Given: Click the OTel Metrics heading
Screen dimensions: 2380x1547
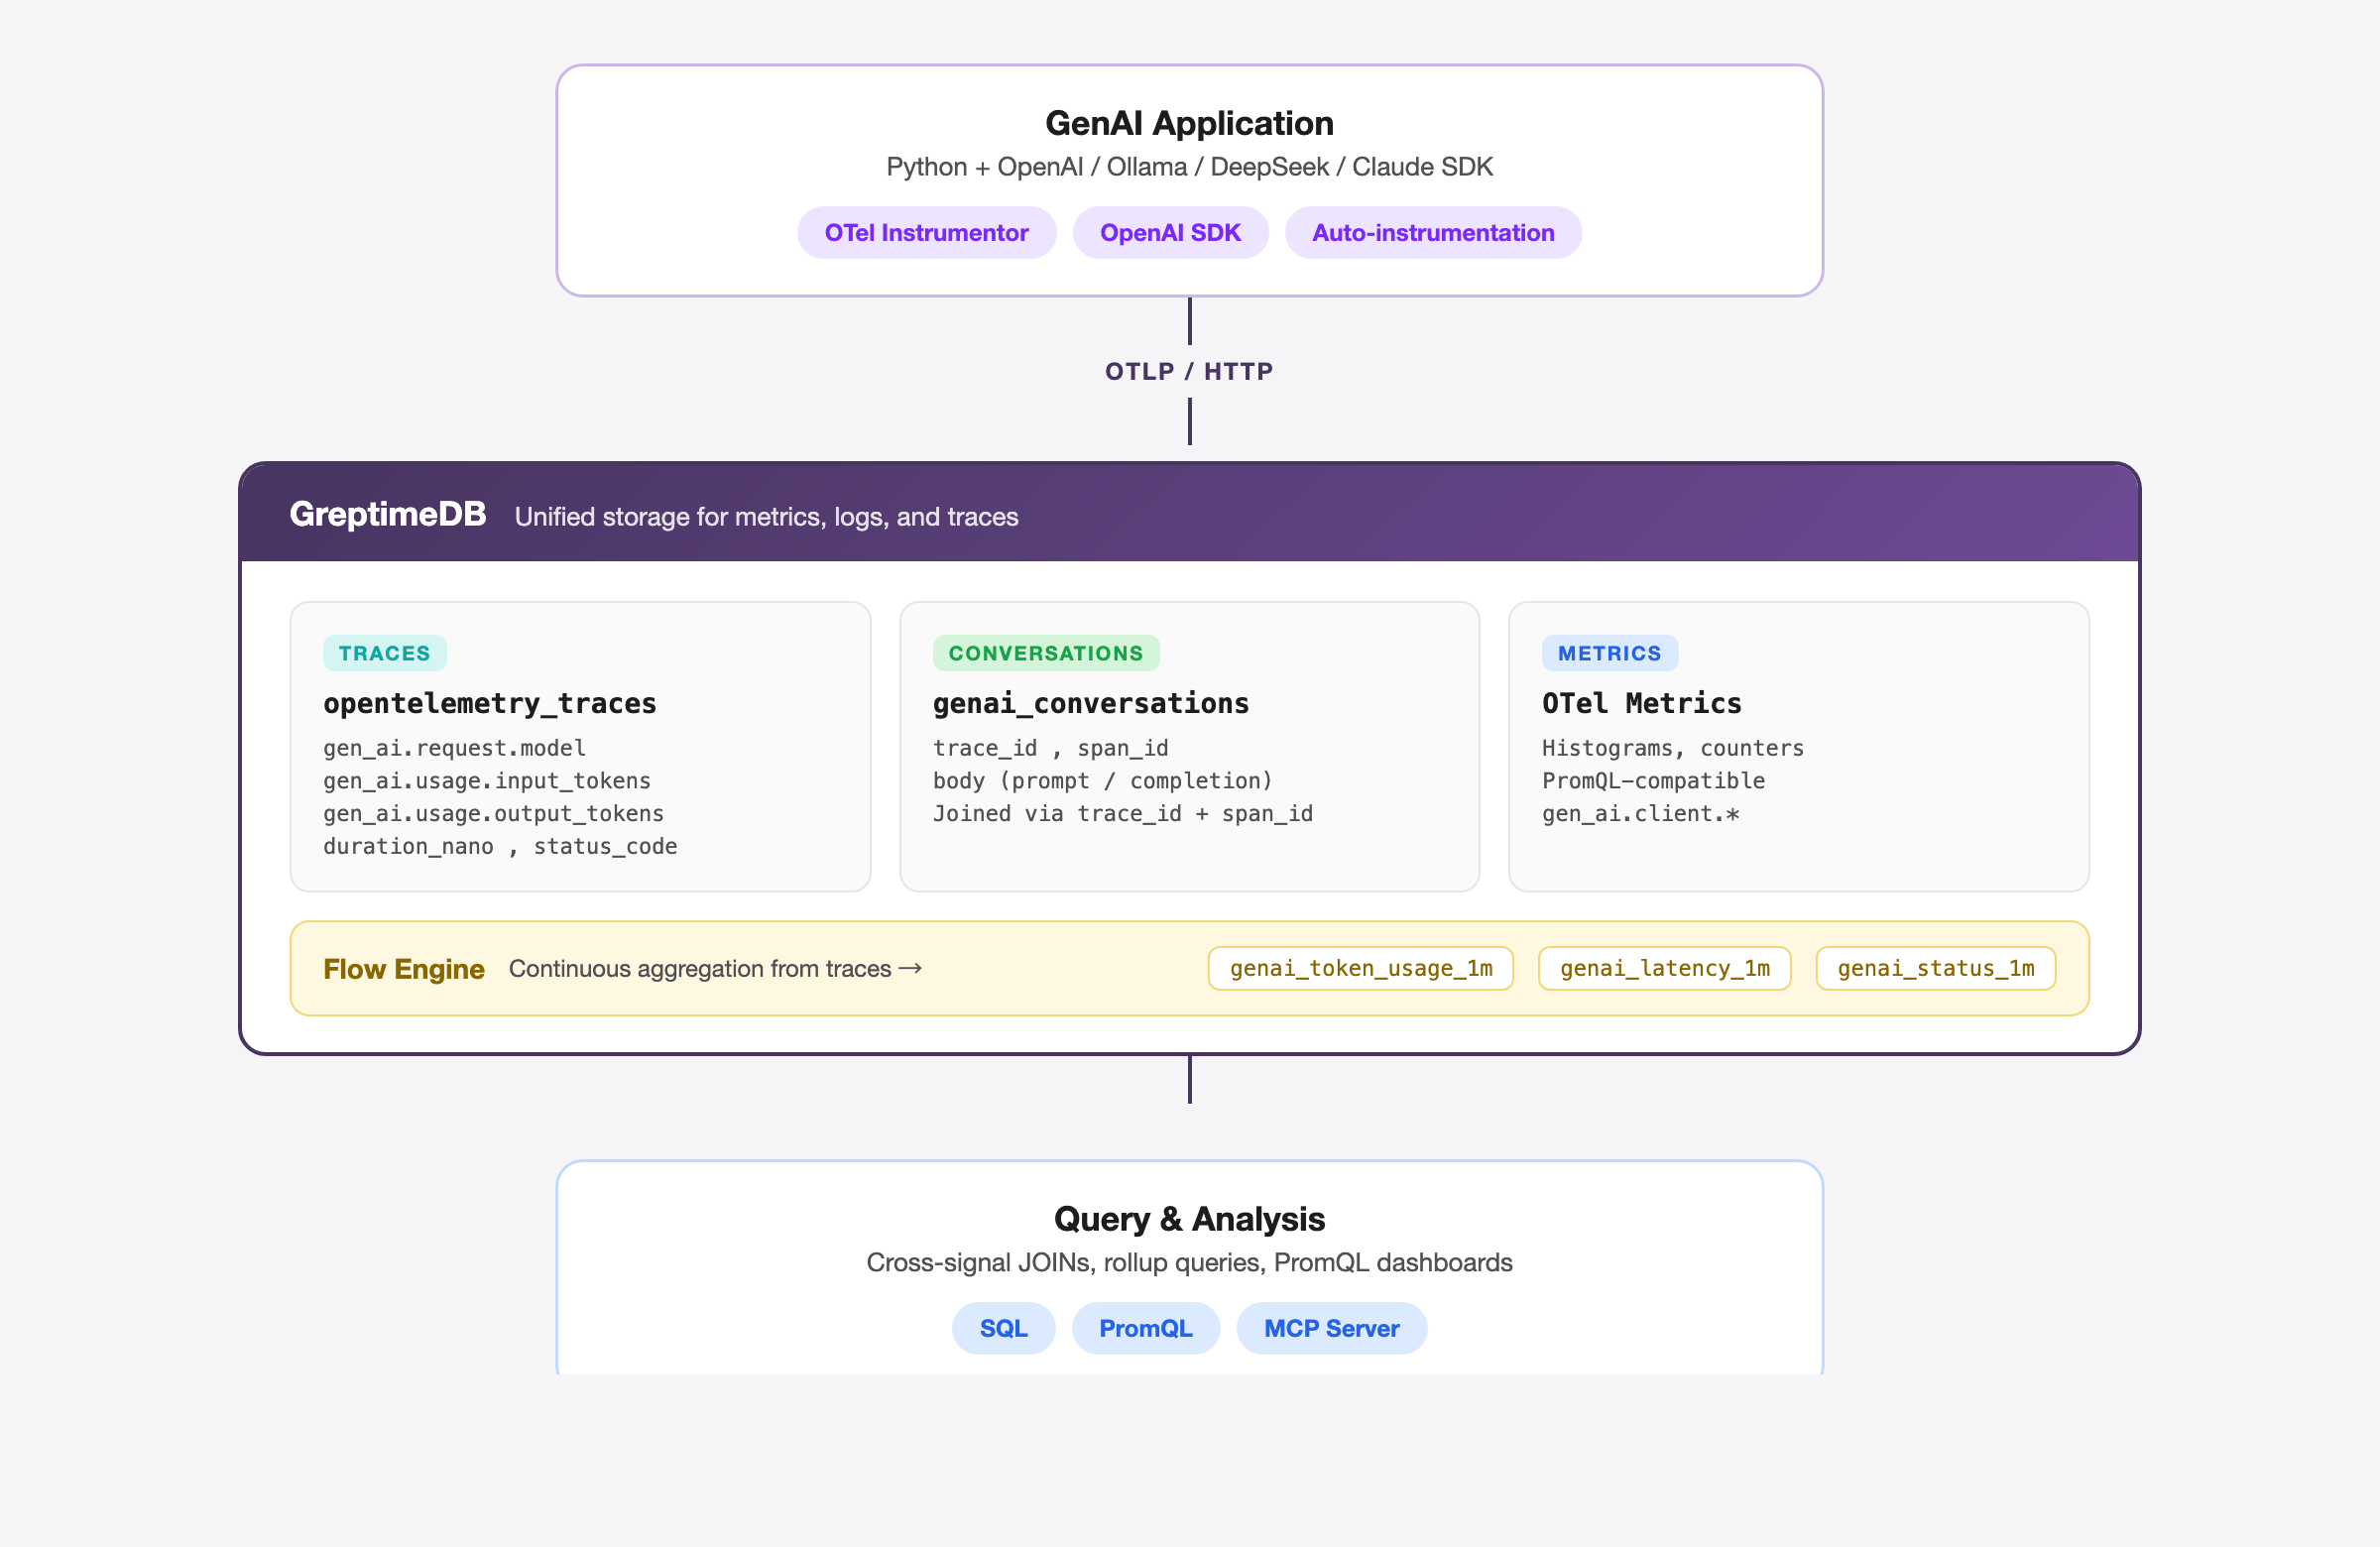Looking at the screenshot, I should click(x=1641, y=703).
